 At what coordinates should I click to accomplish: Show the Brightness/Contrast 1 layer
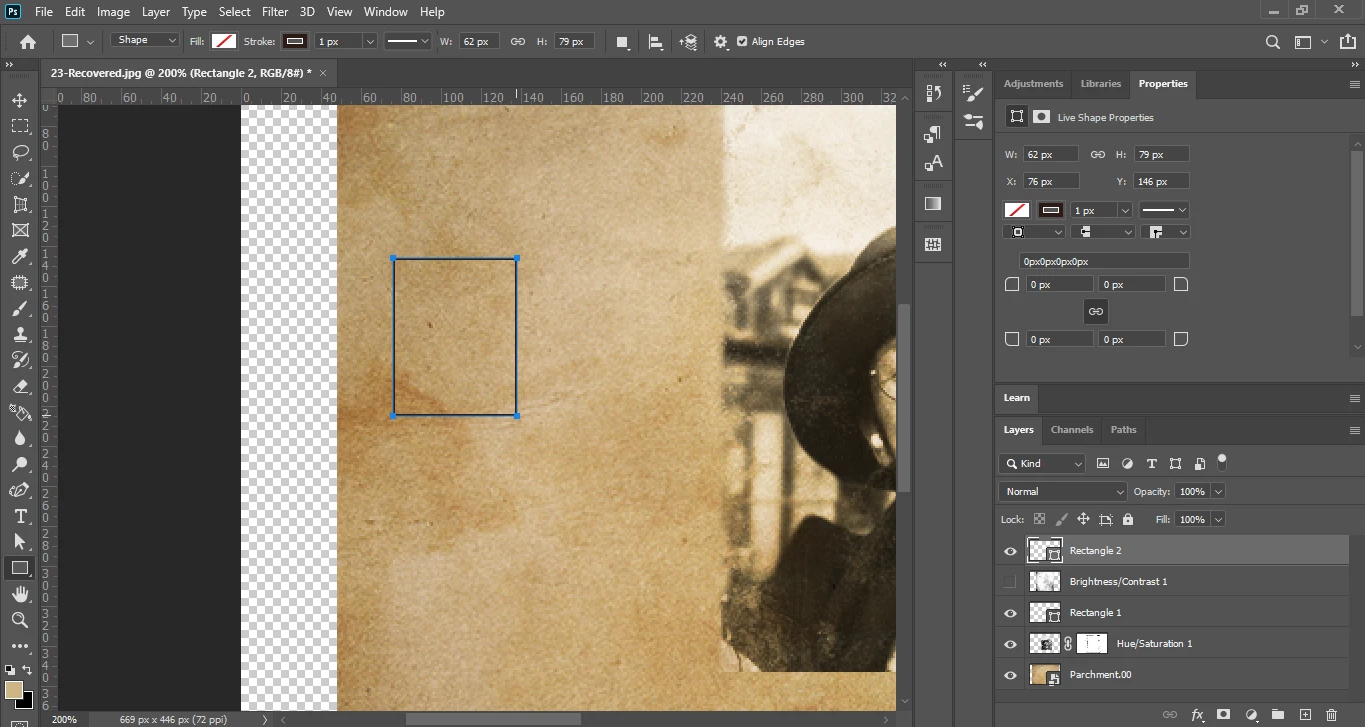(x=1010, y=582)
